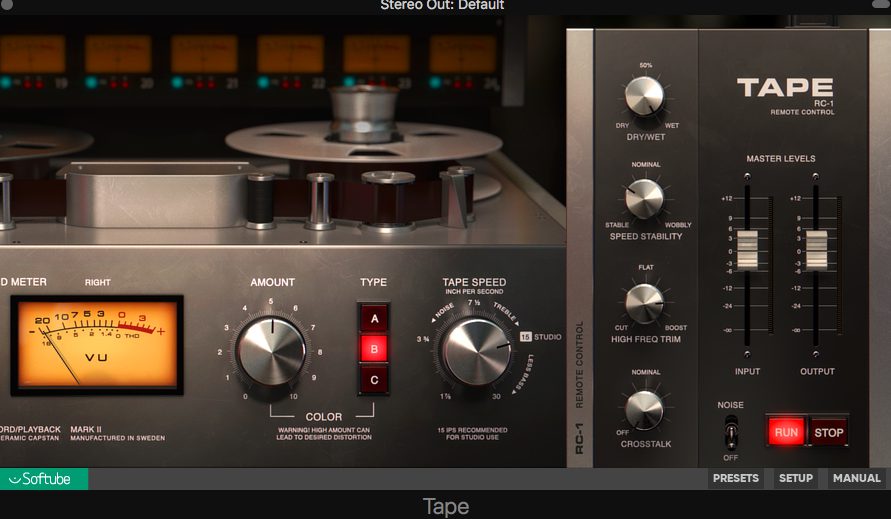Collapse the RC-1 Remote Control strip
The height and width of the screenshot is (519, 891).
pos(580,249)
